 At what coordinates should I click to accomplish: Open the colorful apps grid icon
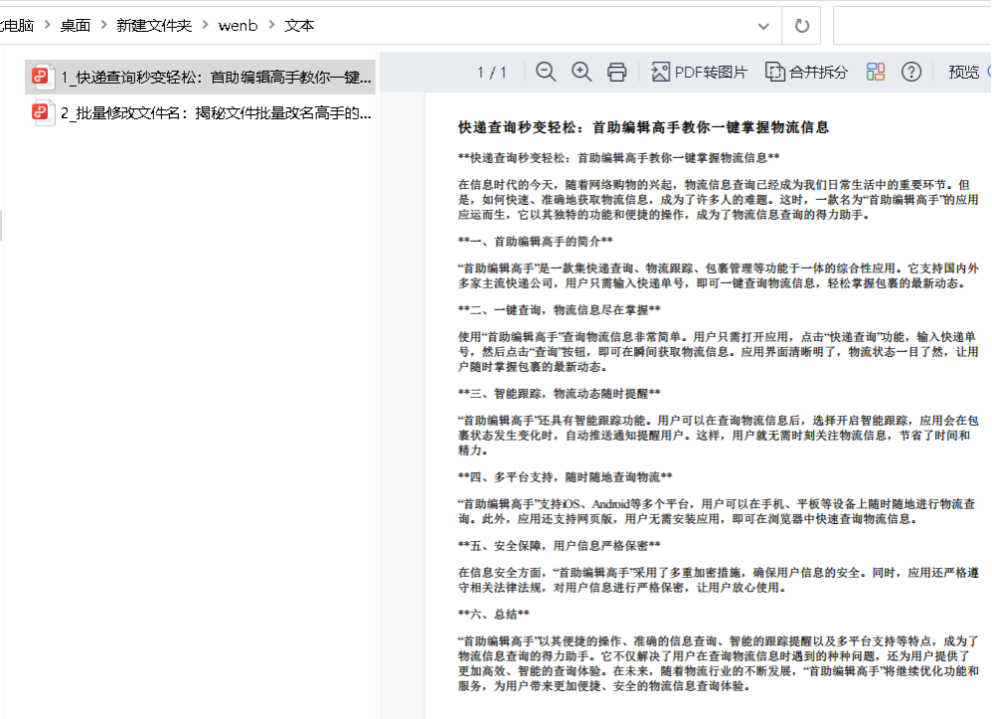[876, 72]
